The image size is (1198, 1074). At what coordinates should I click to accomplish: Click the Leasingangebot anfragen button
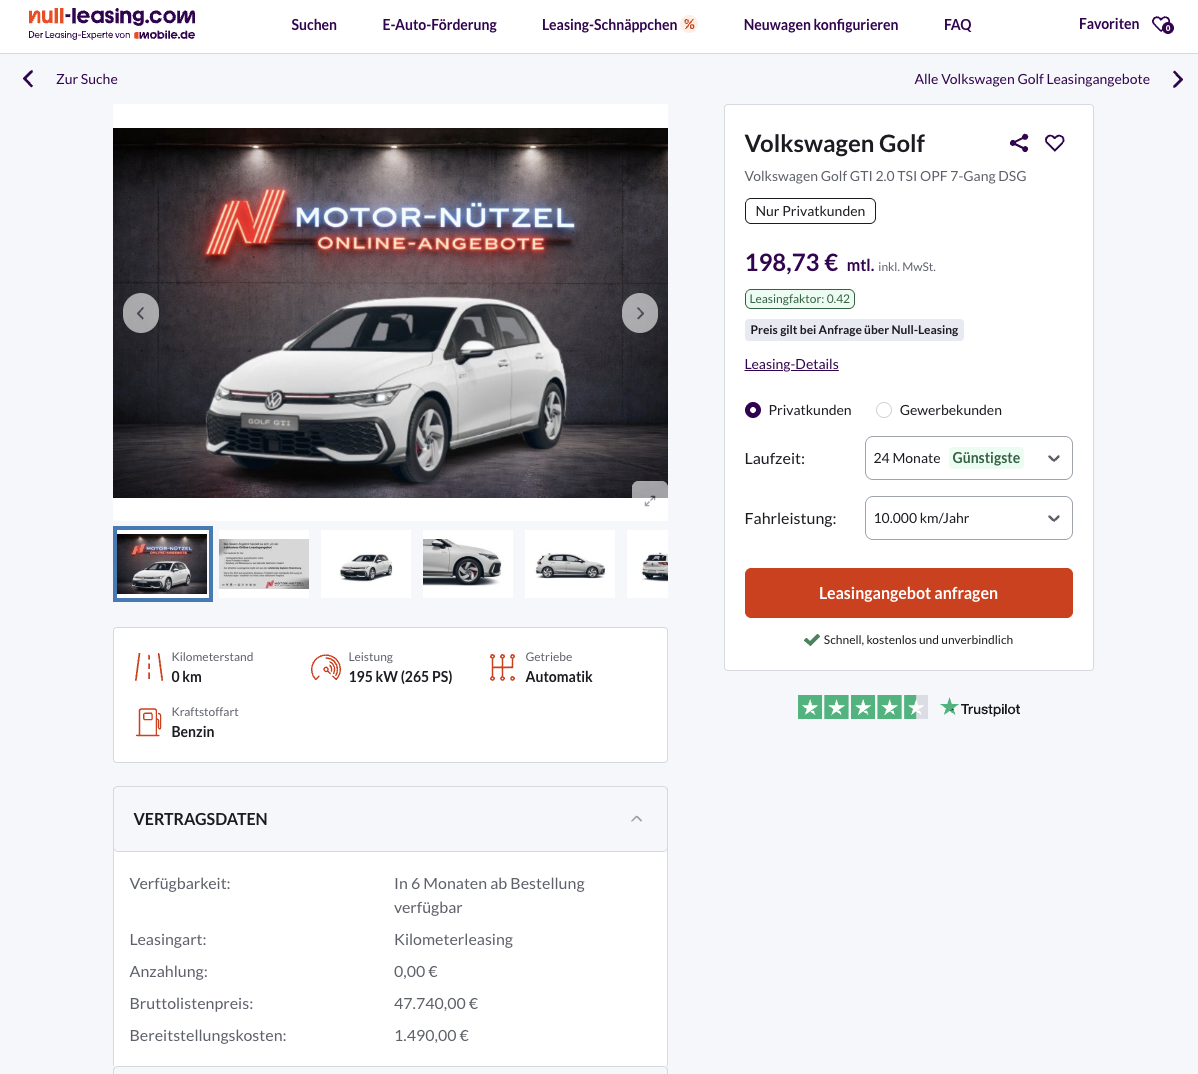908,593
